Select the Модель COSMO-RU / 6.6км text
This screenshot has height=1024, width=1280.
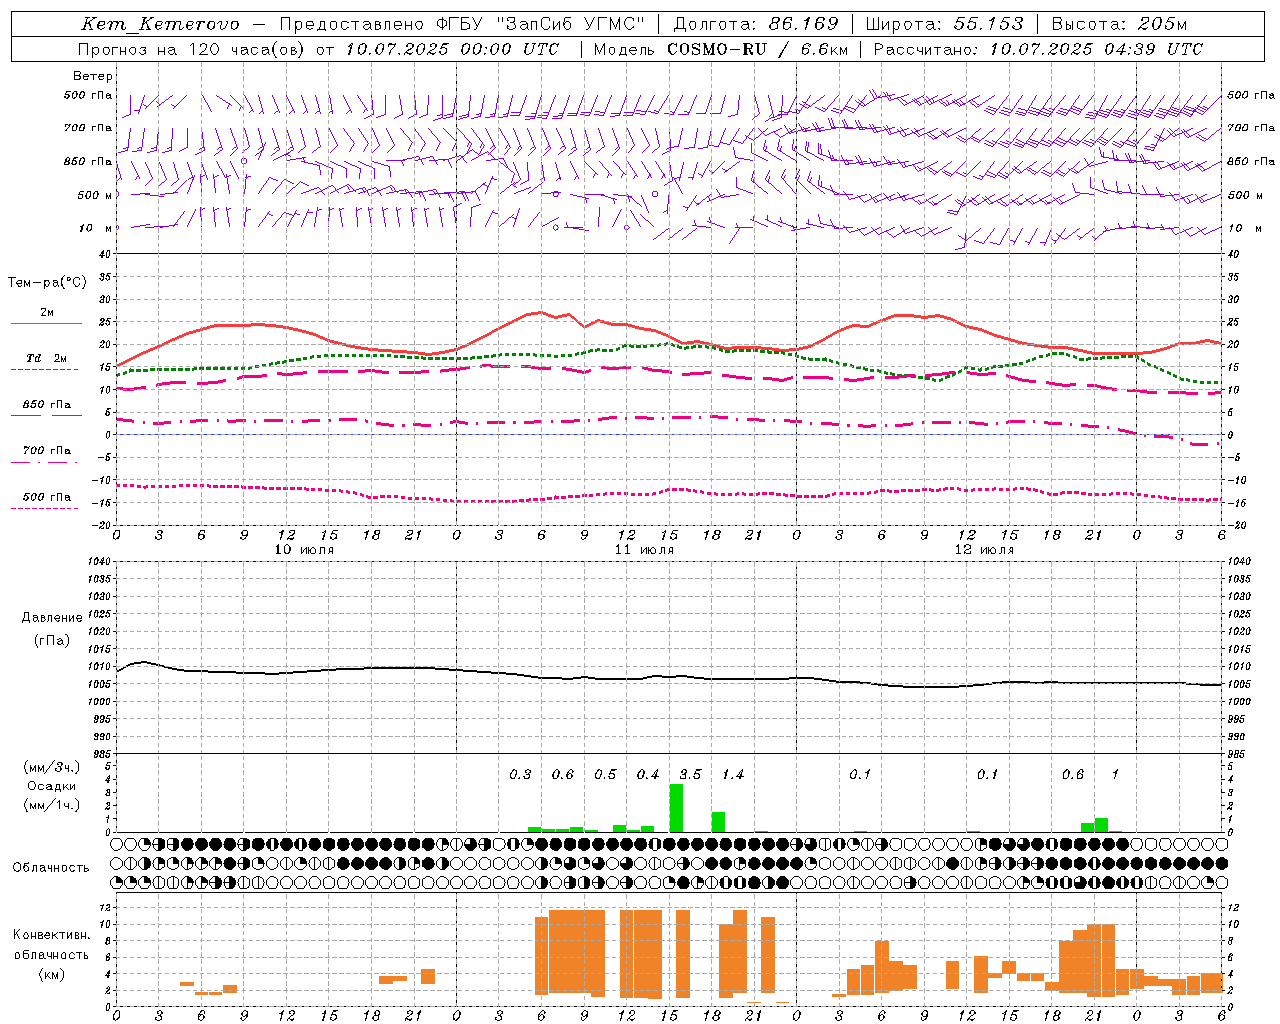coord(721,49)
